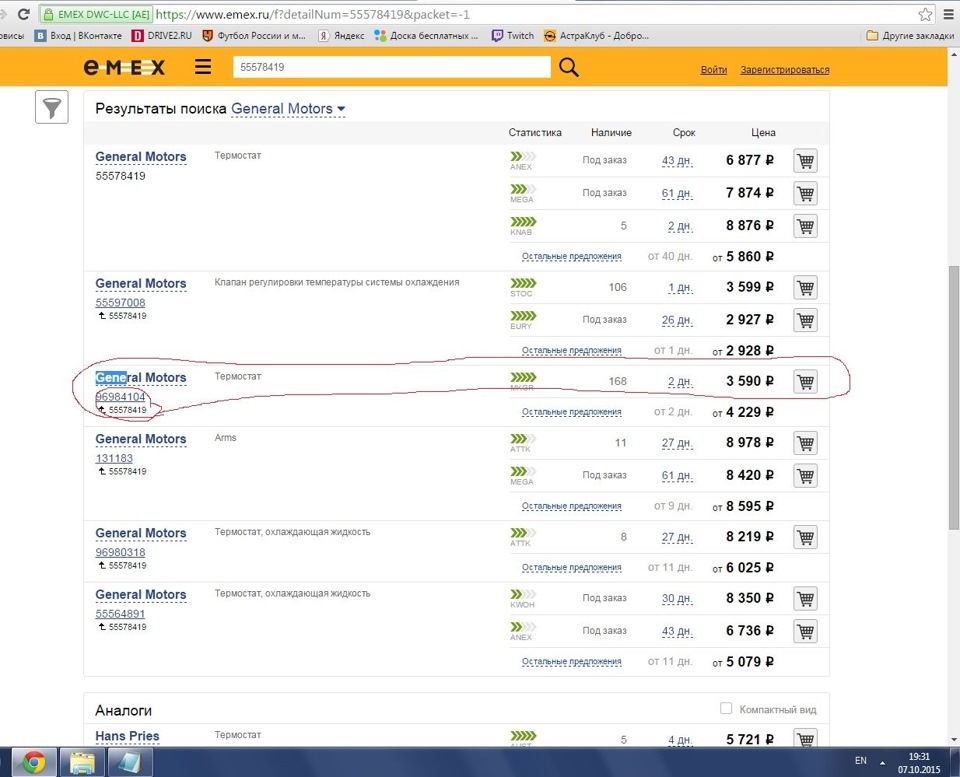Show Остальные предложения from 5 079 ₽
The image size is (960, 777).
click(571, 662)
